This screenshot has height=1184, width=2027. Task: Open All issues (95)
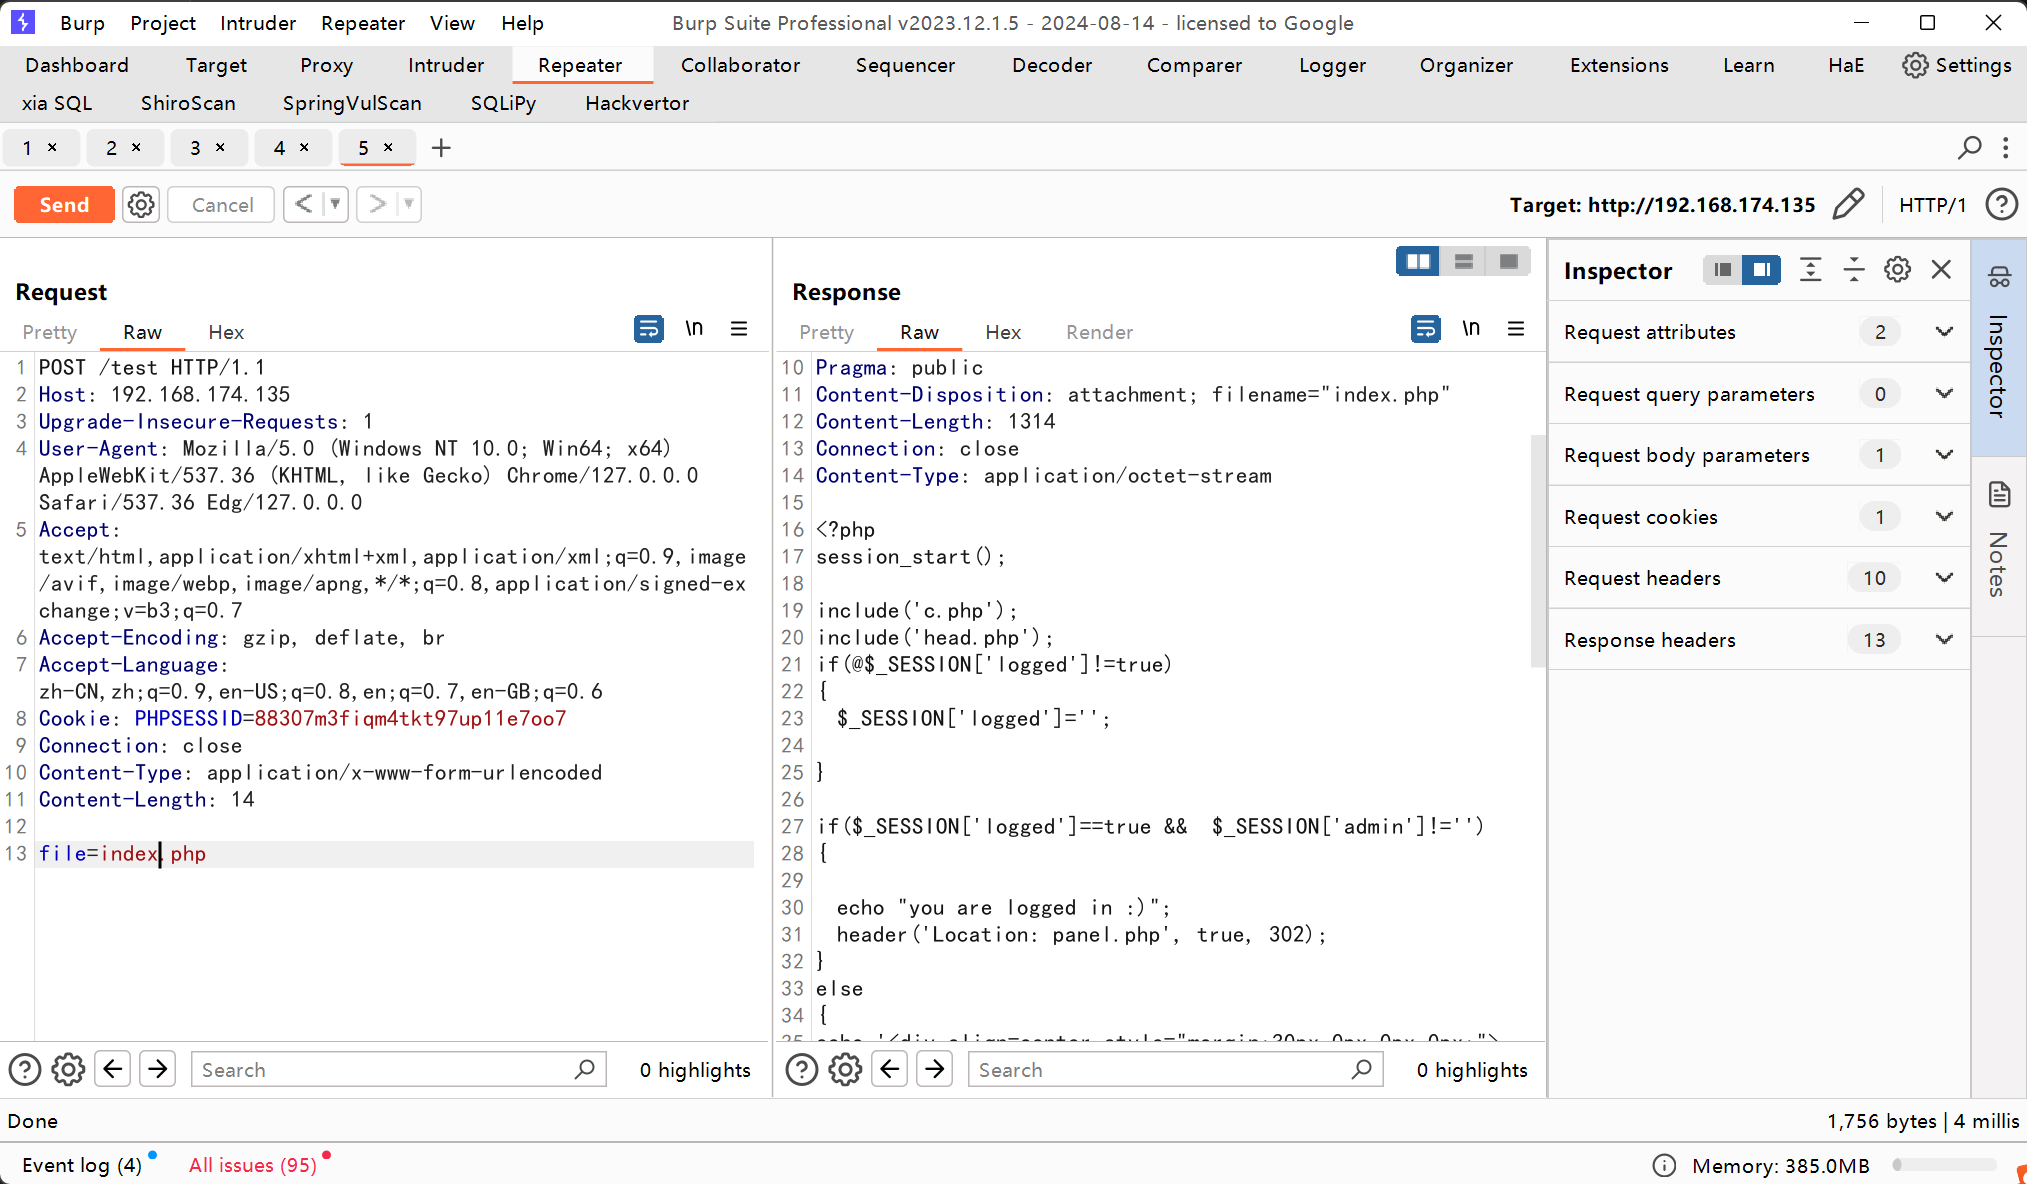pyautogui.click(x=252, y=1165)
